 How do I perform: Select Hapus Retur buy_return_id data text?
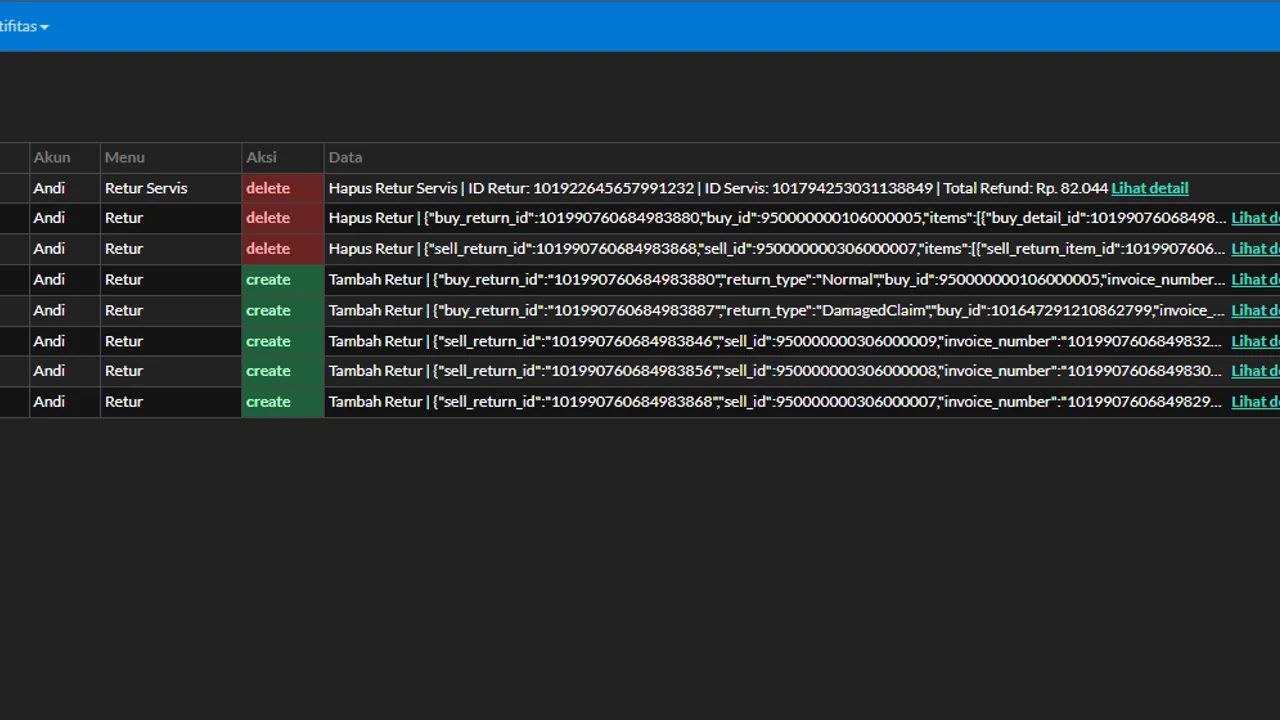click(x=777, y=218)
